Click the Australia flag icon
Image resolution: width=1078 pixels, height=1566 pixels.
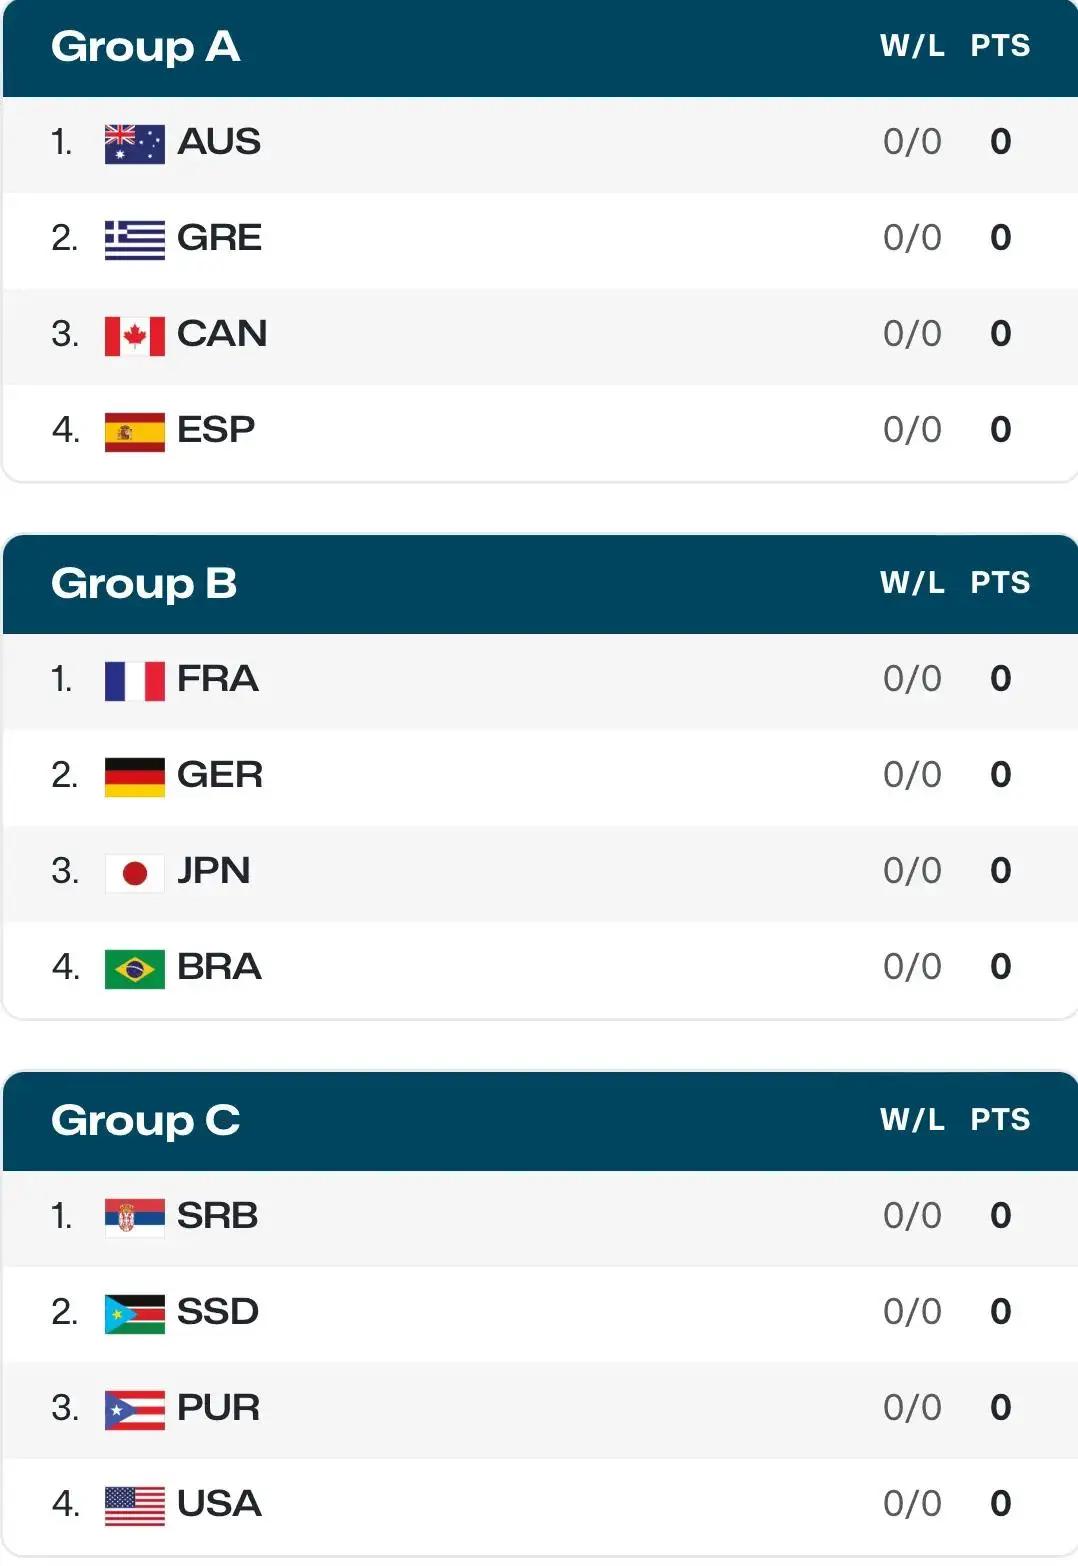[x=134, y=143]
